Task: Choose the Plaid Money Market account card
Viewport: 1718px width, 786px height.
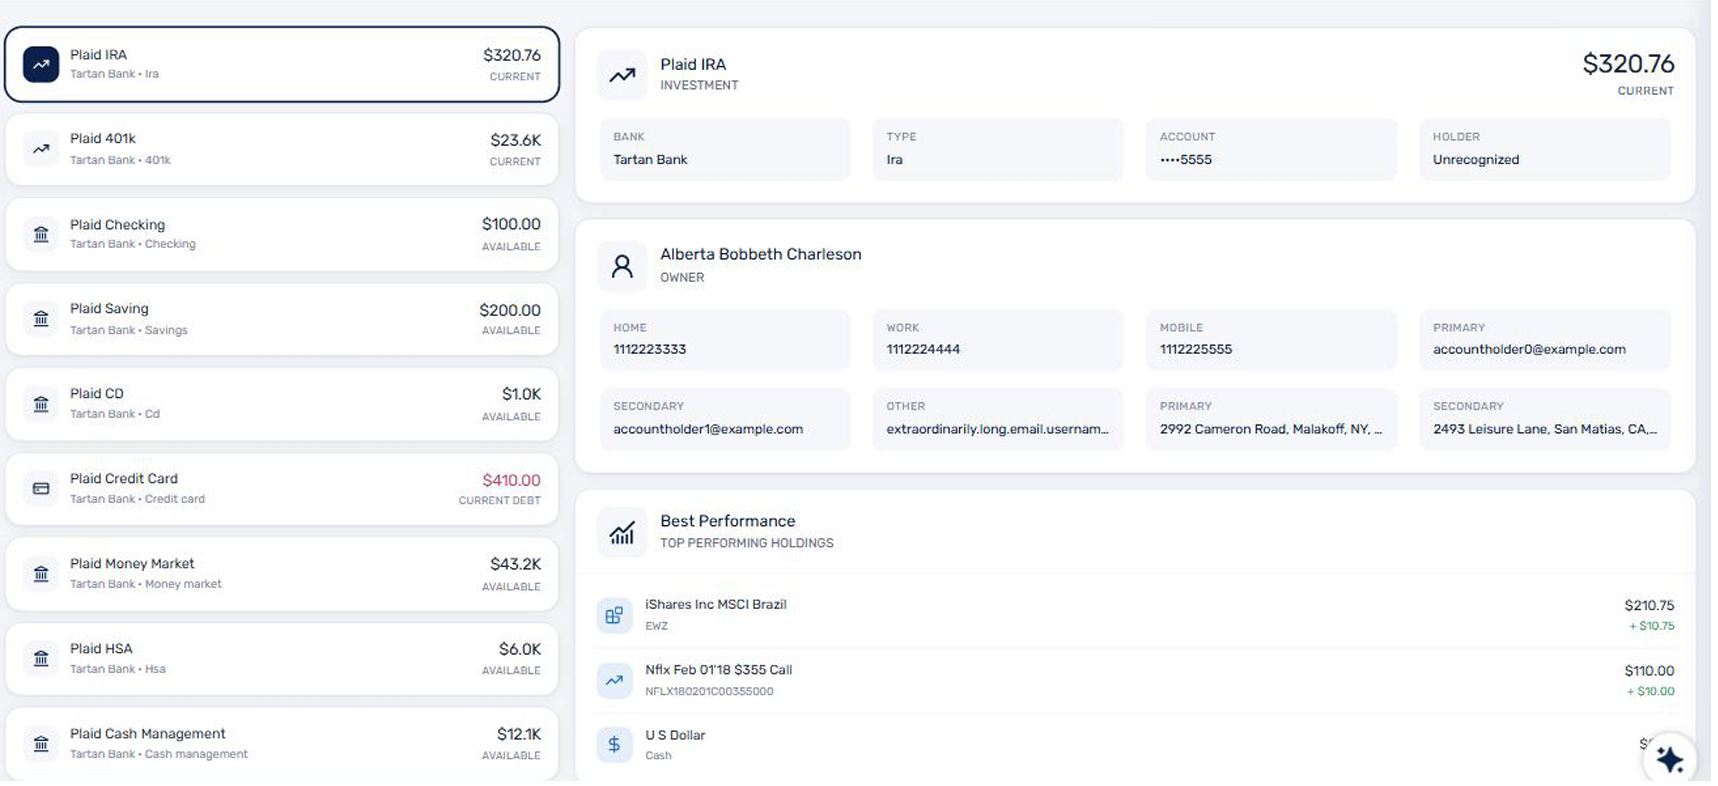Action: (x=282, y=574)
